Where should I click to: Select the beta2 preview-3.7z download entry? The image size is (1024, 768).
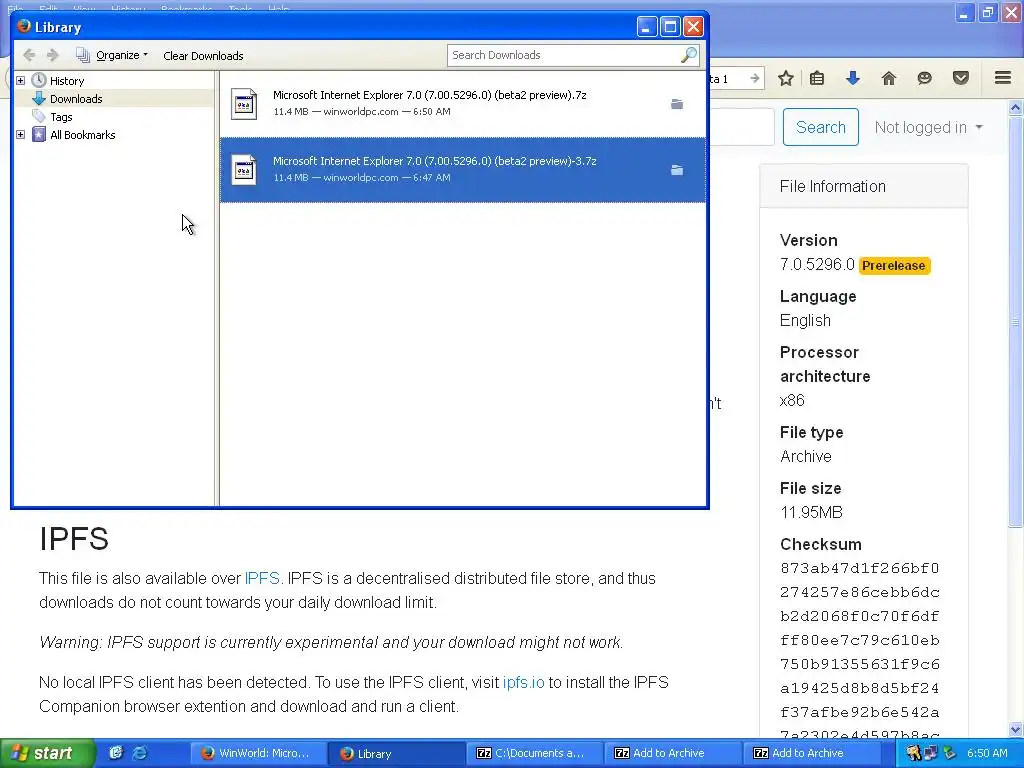click(462, 170)
